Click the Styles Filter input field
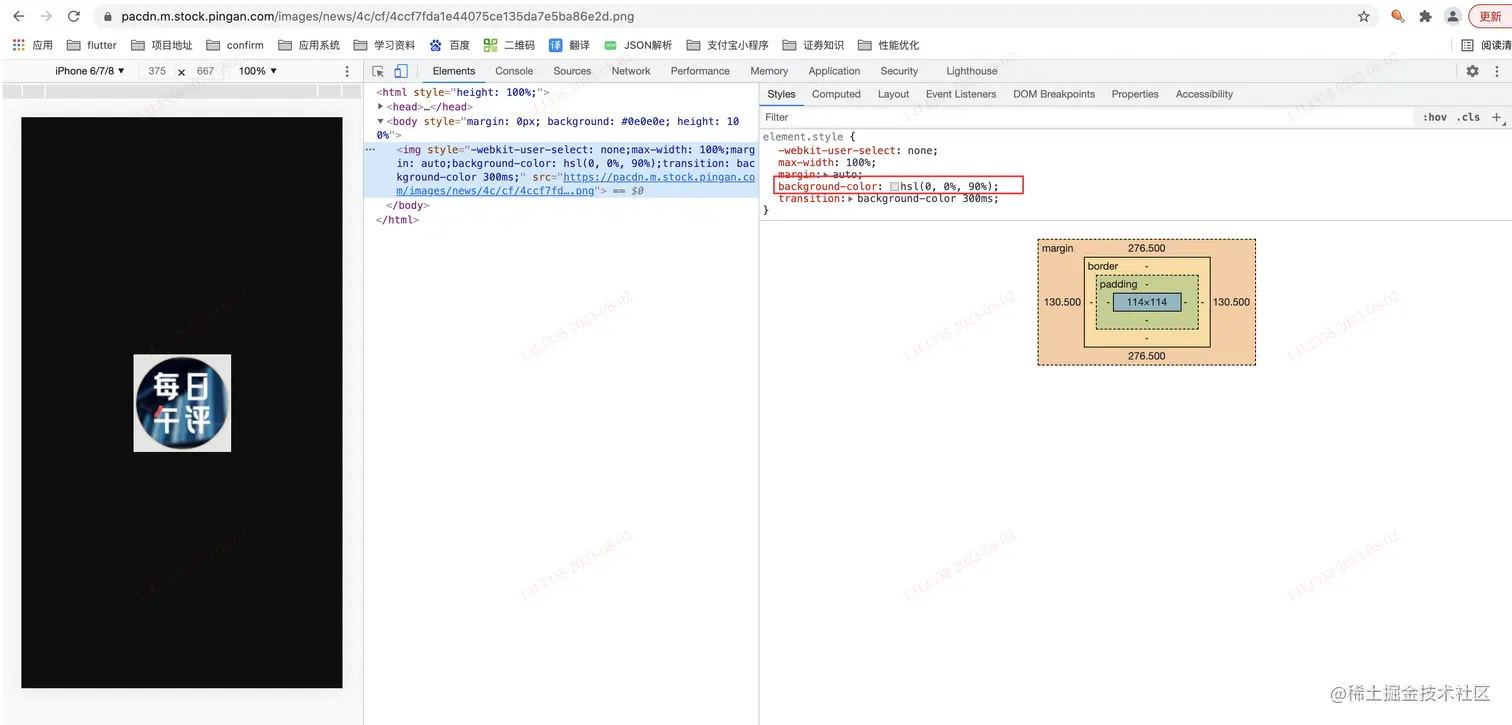This screenshot has height=725, width=1512. pyautogui.click(x=1085, y=117)
